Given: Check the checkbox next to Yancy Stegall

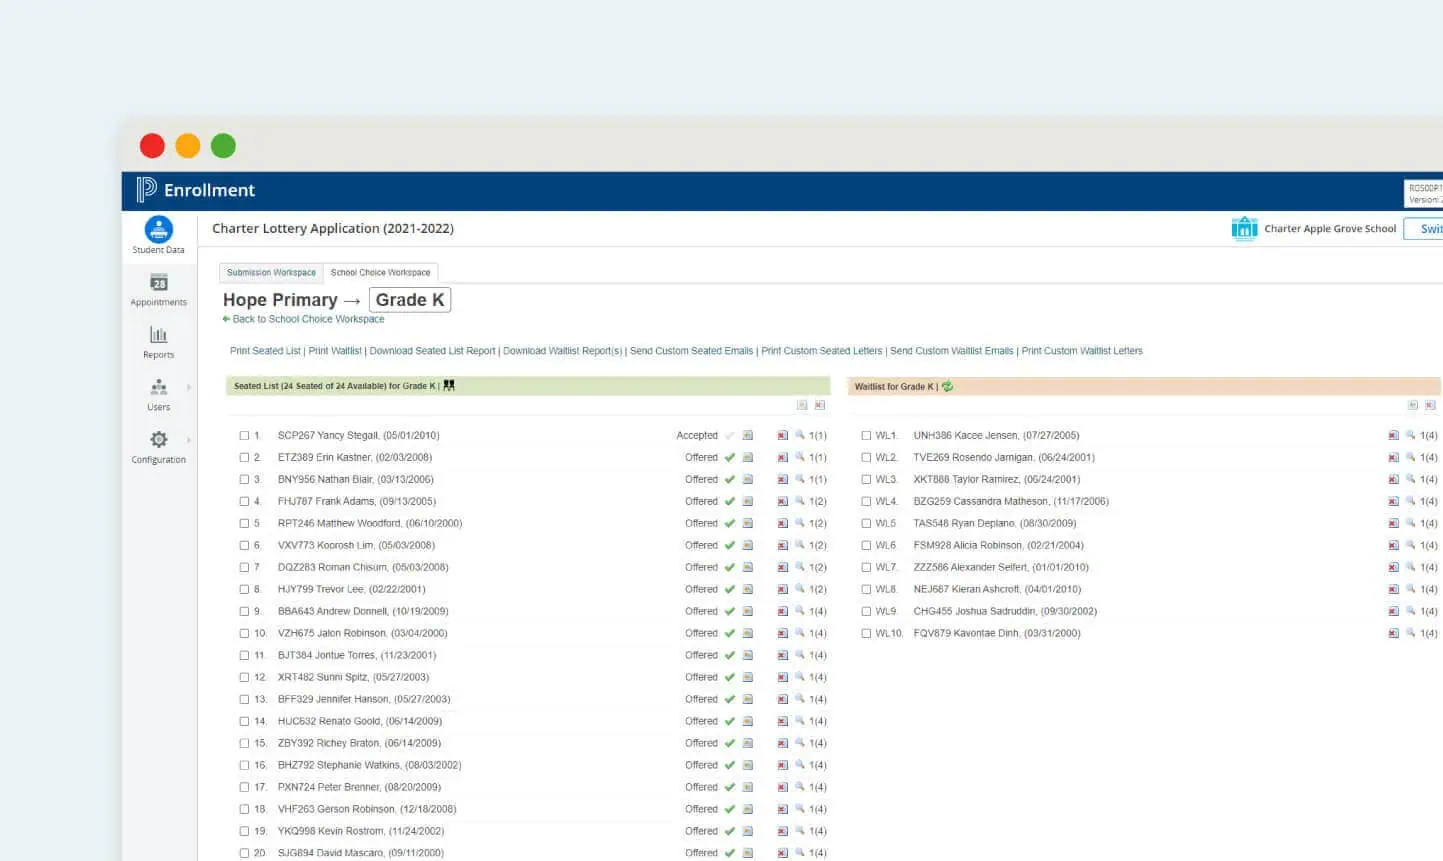Looking at the screenshot, I should click(x=243, y=435).
